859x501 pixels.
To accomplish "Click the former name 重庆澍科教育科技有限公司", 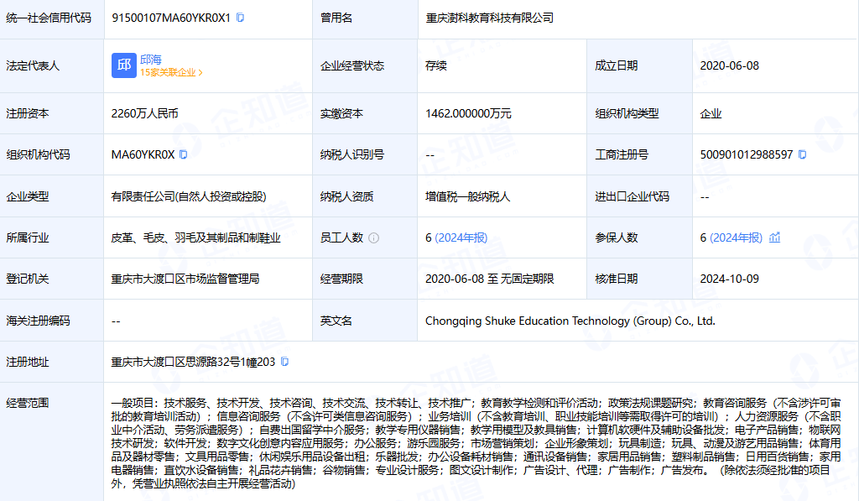I will coord(489,18).
